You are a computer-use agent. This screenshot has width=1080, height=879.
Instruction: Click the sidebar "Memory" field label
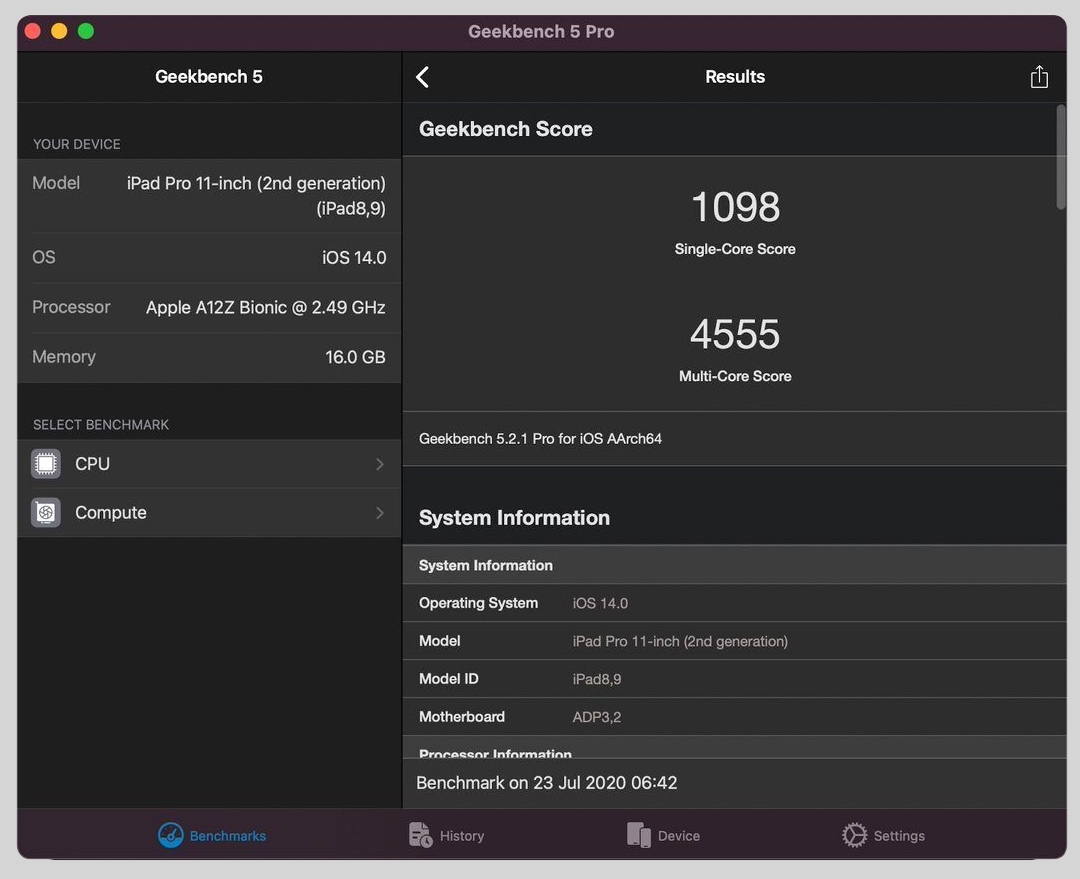(x=64, y=357)
